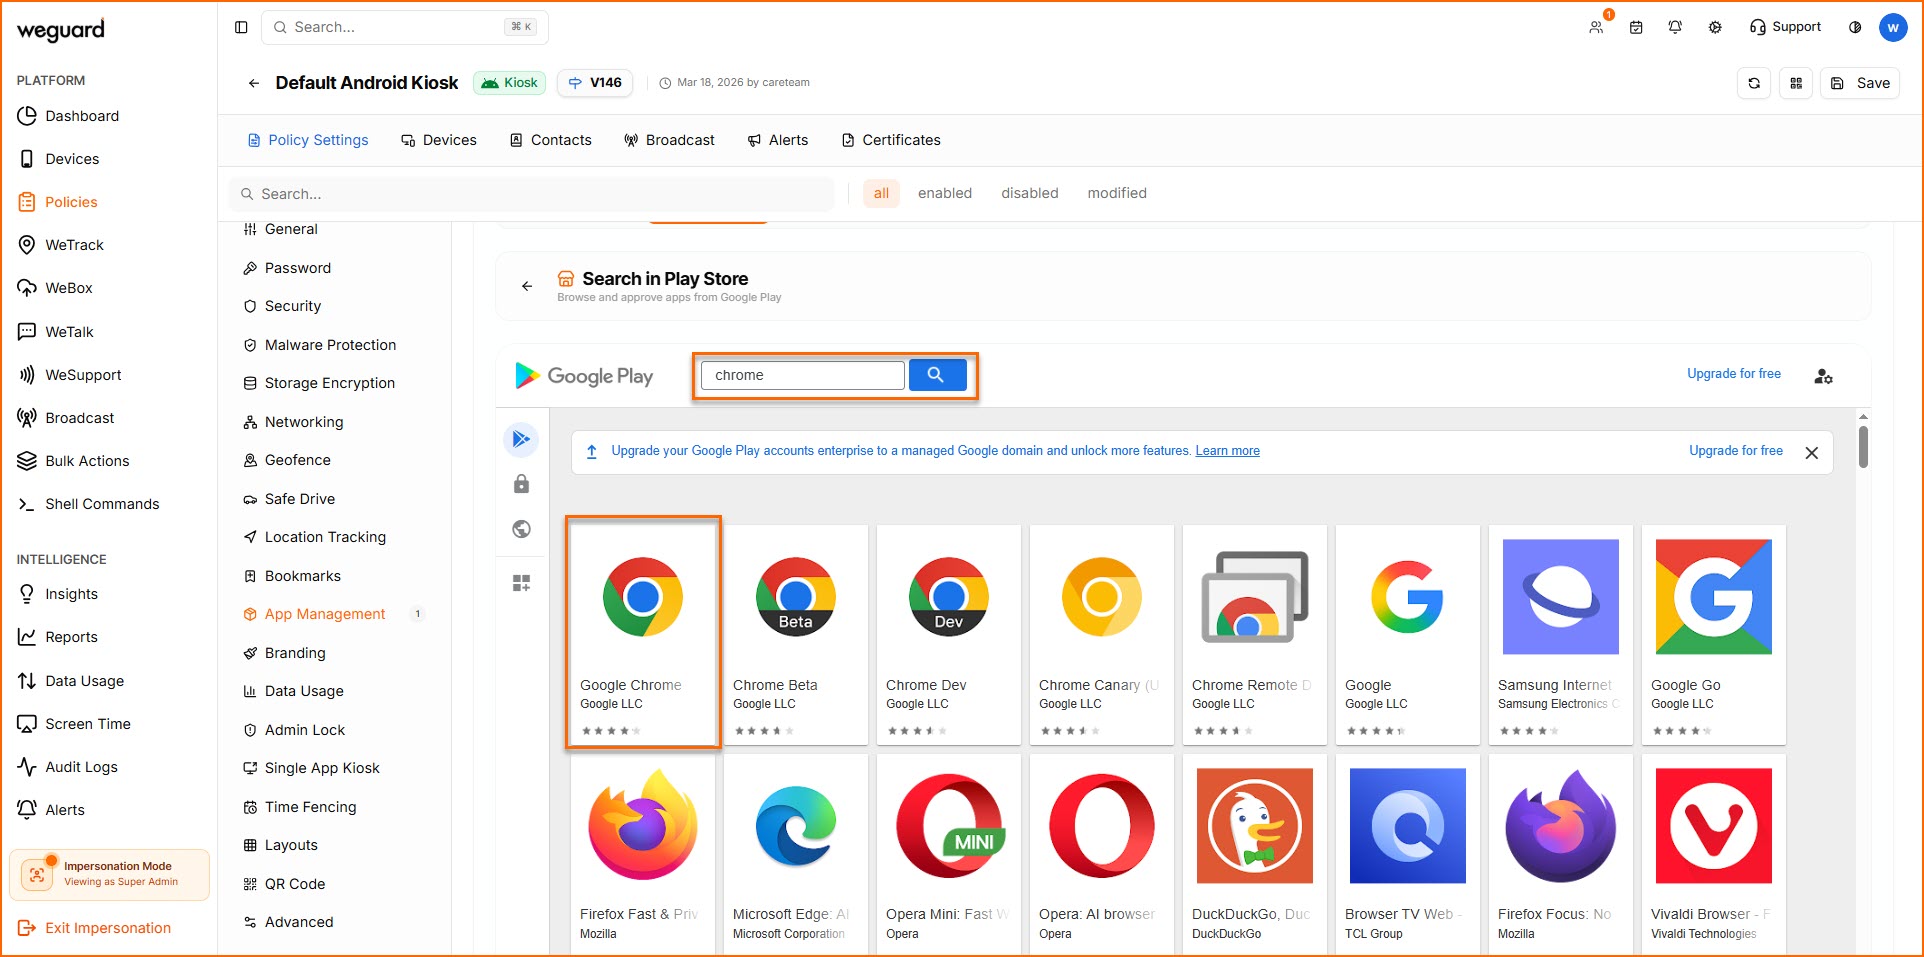Image resolution: width=1924 pixels, height=957 pixels.
Task: Toggle the dark/light theme icon
Action: [x=1855, y=27]
